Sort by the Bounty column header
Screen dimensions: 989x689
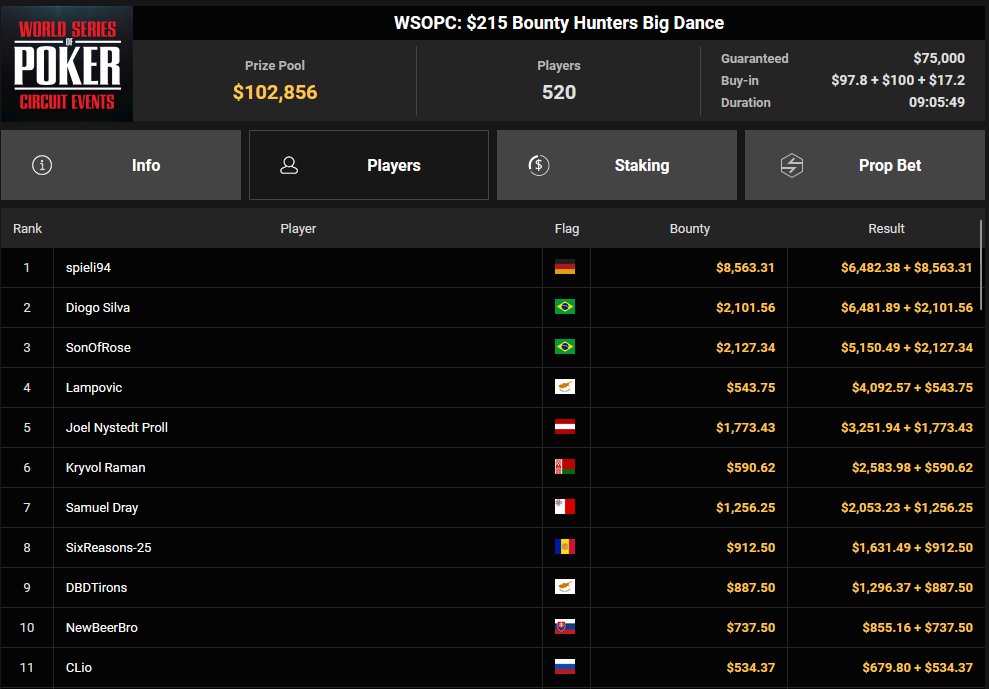[x=689, y=229]
